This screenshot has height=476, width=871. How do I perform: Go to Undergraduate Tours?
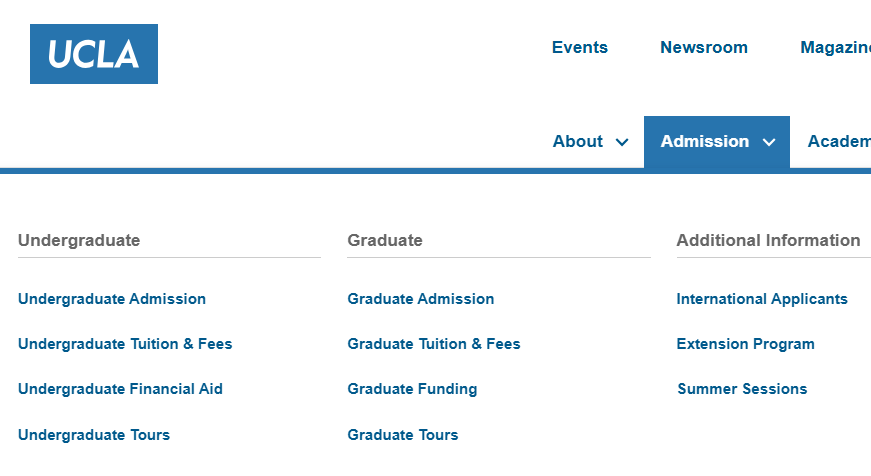coord(94,435)
